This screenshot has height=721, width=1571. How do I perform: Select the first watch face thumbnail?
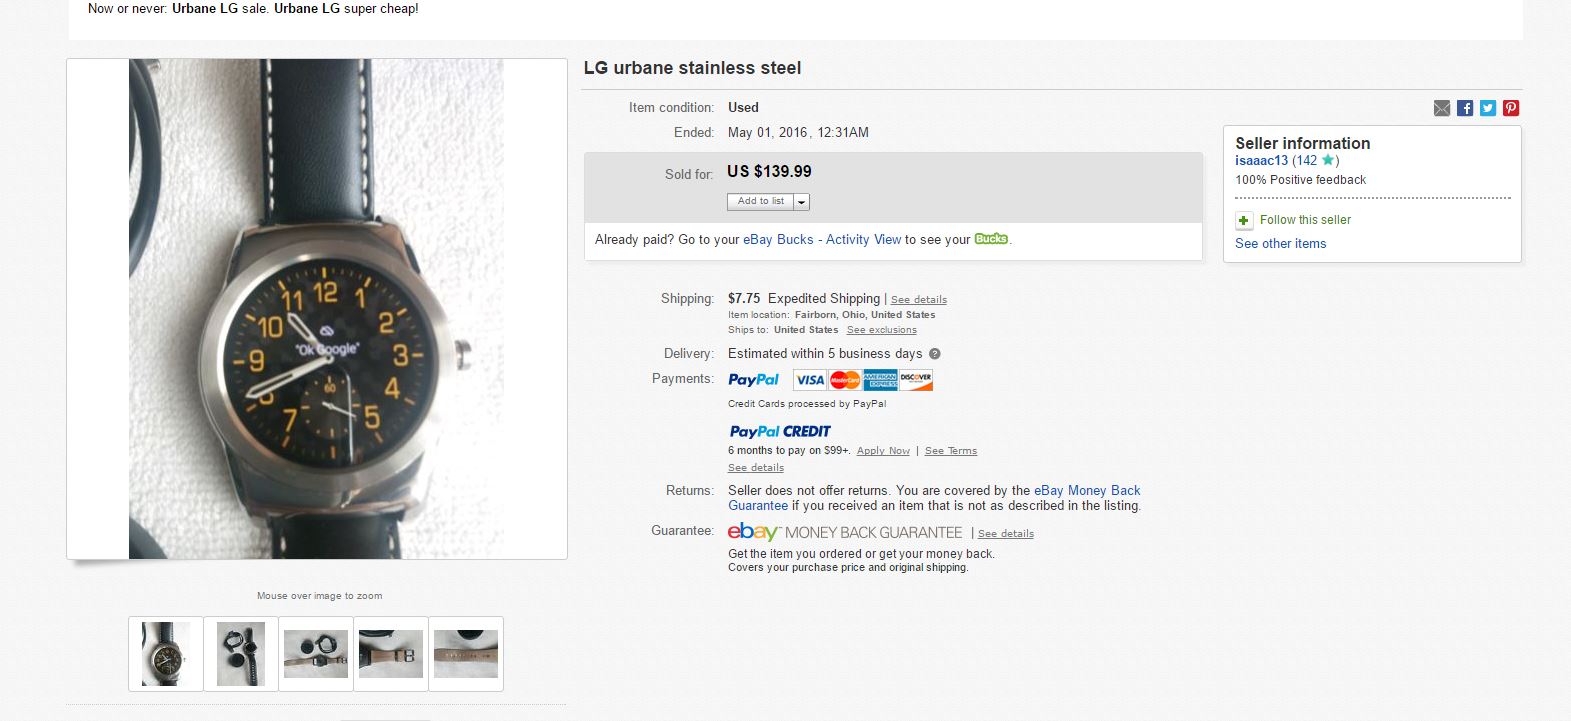166,654
